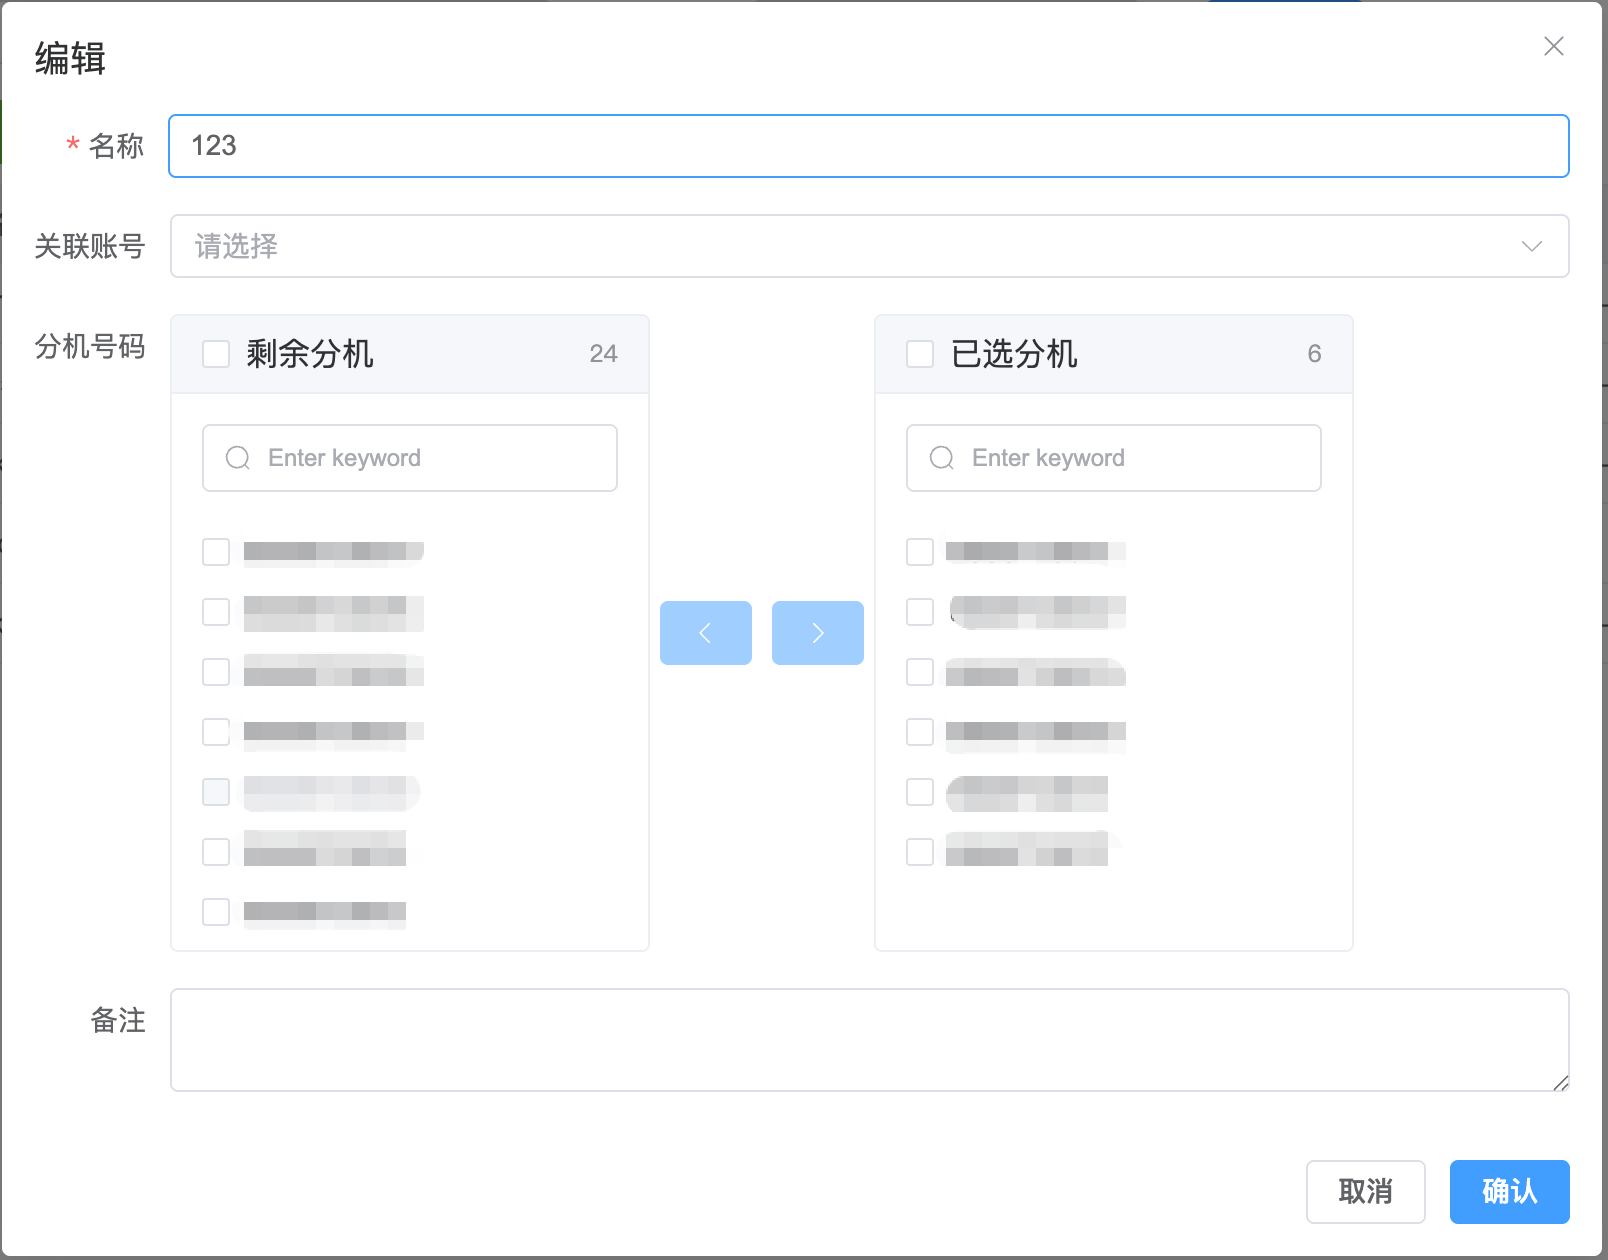Toggle the 已选分机 select-all checkbox

[x=920, y=354]
